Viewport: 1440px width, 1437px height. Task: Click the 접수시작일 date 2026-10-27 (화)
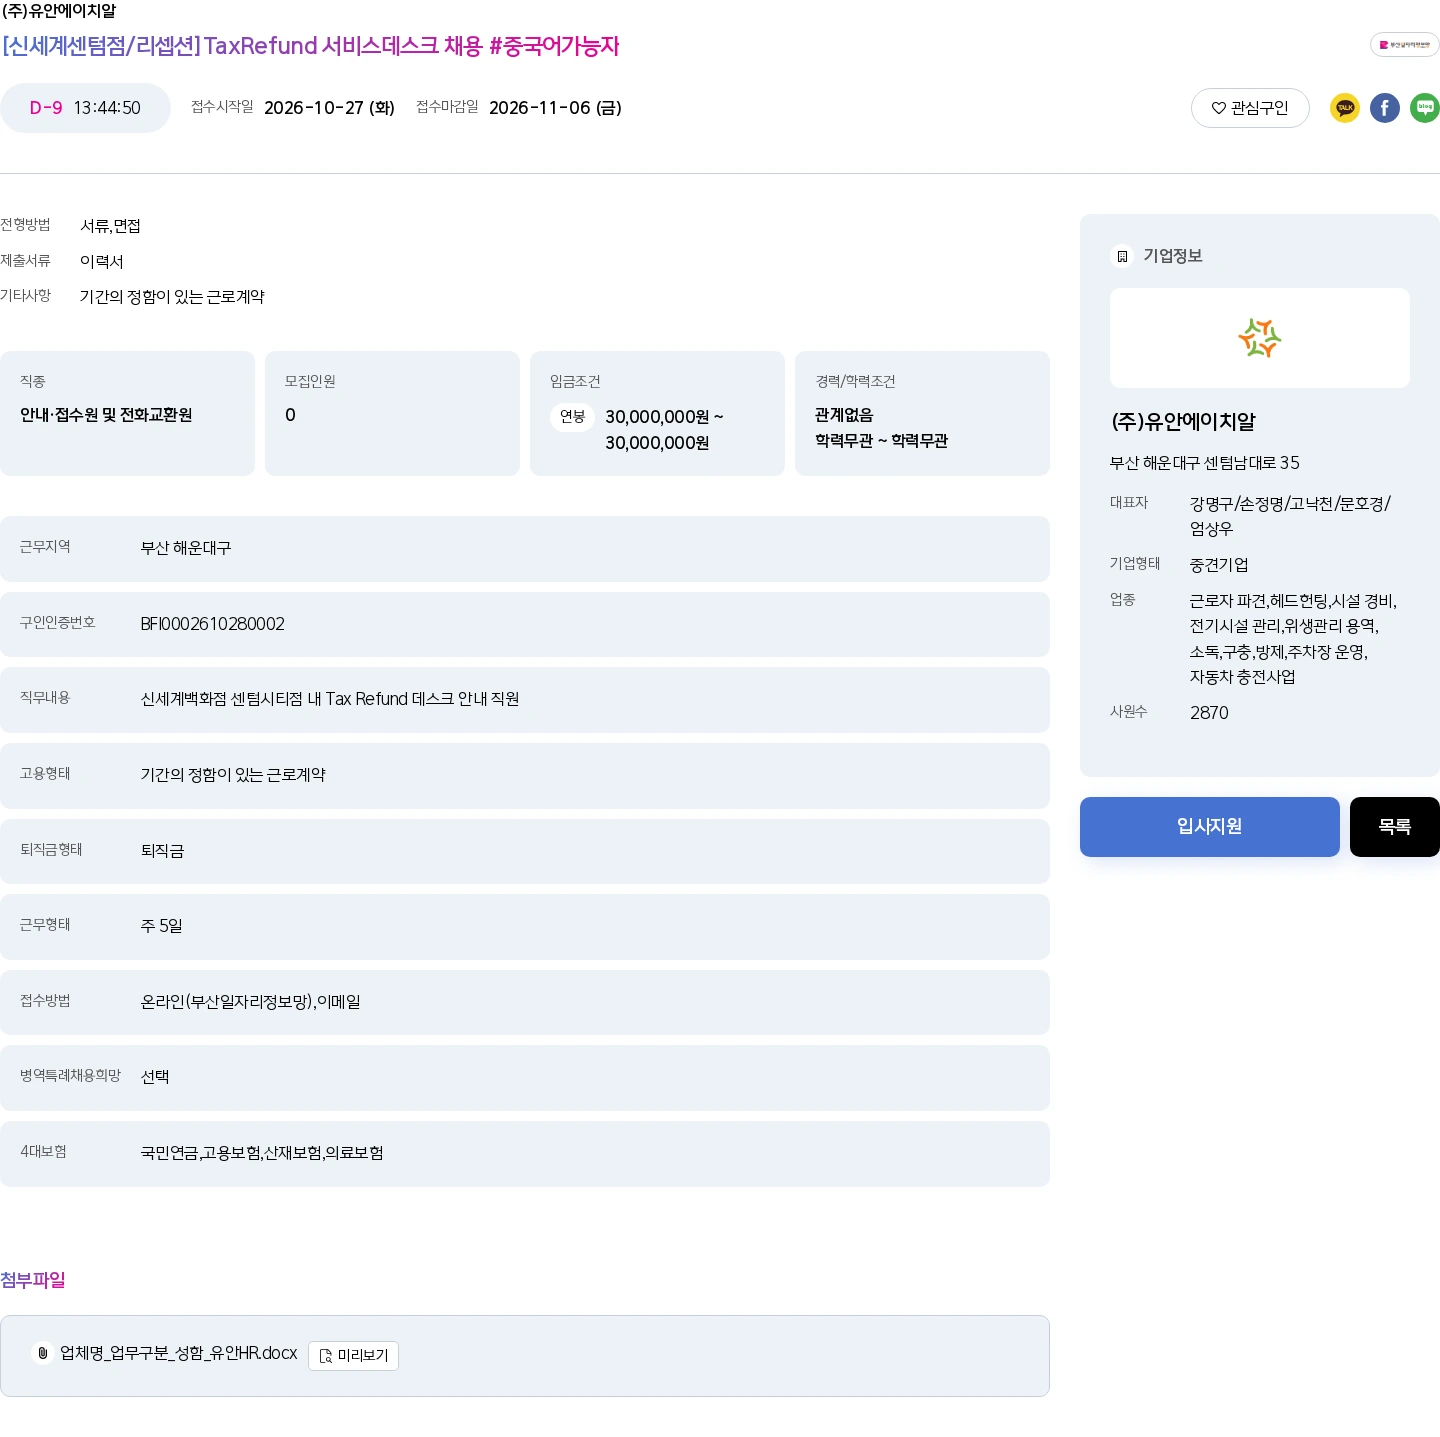pos(329,108)
